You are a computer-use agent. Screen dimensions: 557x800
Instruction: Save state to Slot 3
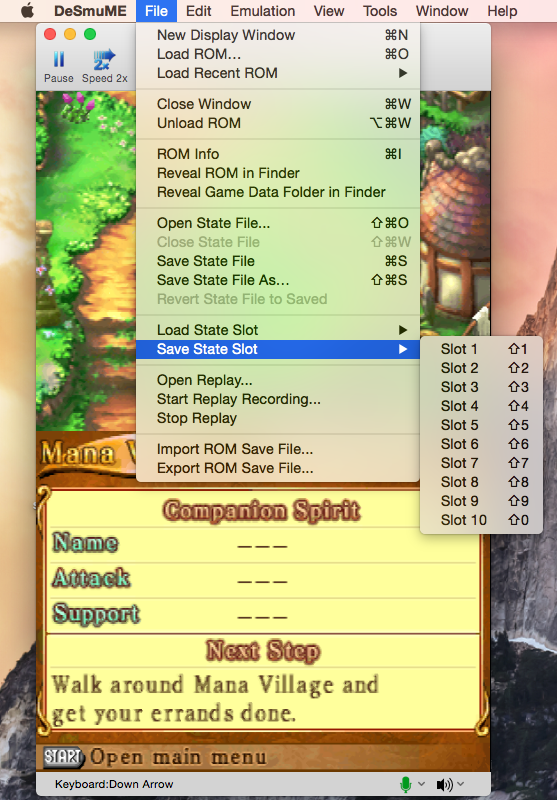(x=481, y=387)
